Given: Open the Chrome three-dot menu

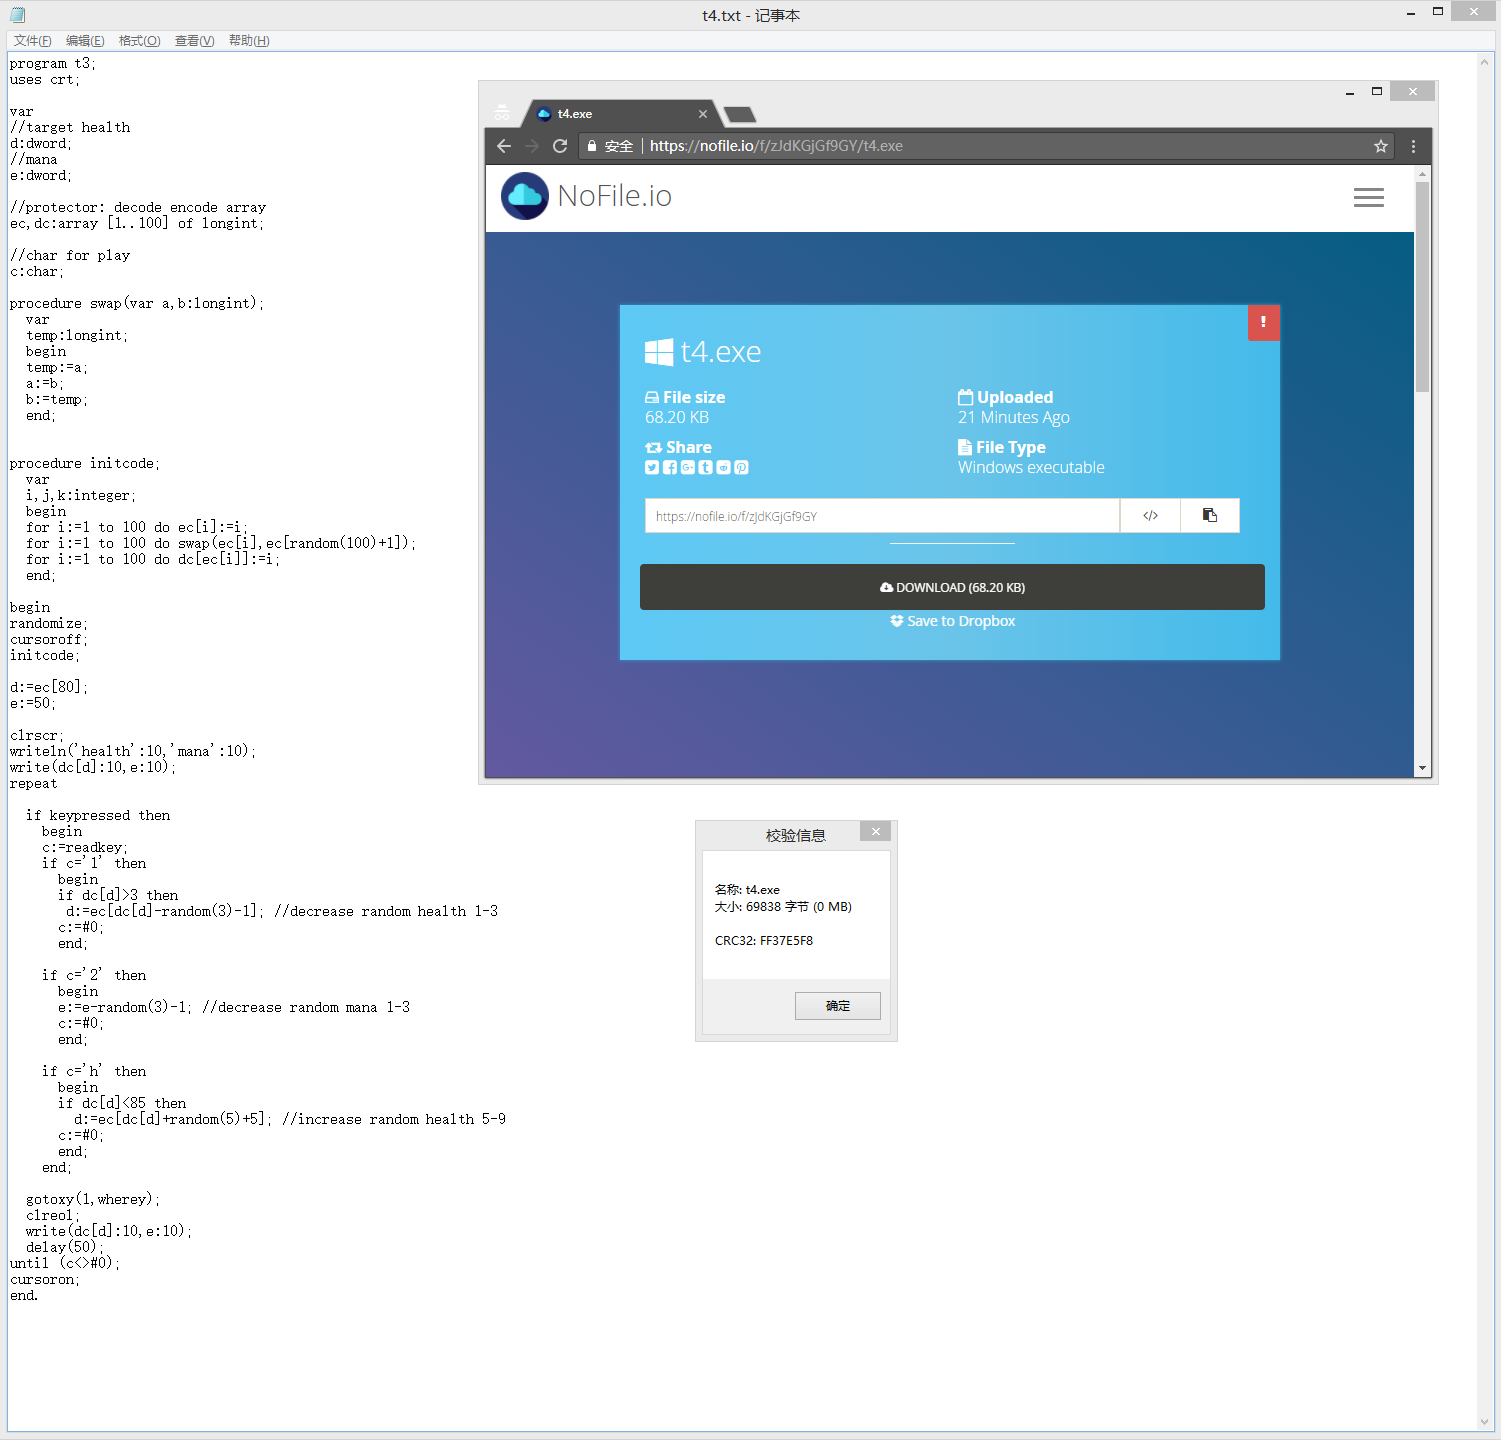Looking at the screenshot, I should (x=1413, y=146).
